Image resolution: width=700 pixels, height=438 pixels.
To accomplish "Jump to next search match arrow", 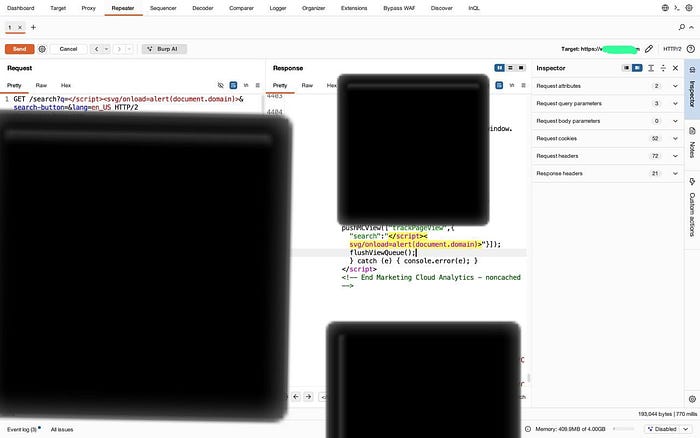I will pos(308,396).
